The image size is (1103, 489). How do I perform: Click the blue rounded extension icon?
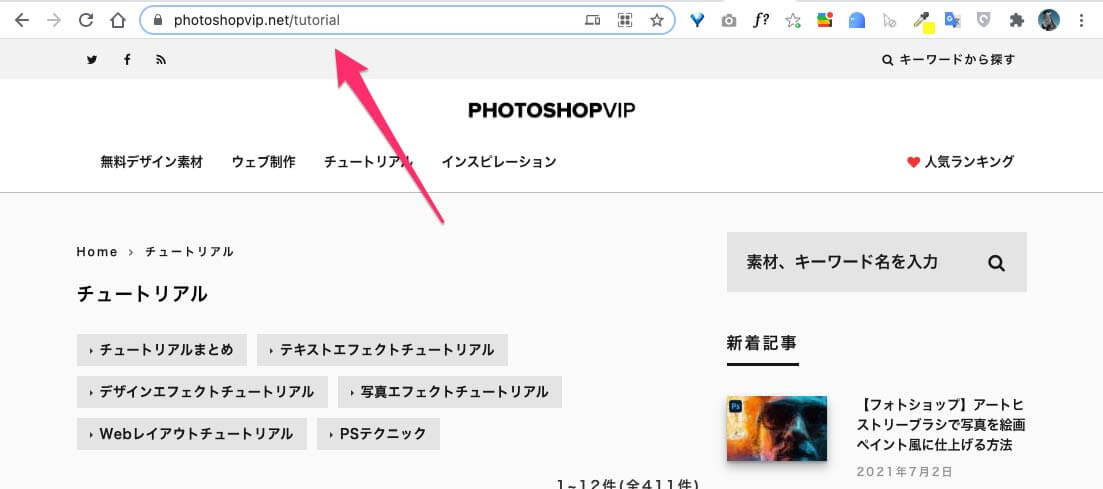pos(857,20)
